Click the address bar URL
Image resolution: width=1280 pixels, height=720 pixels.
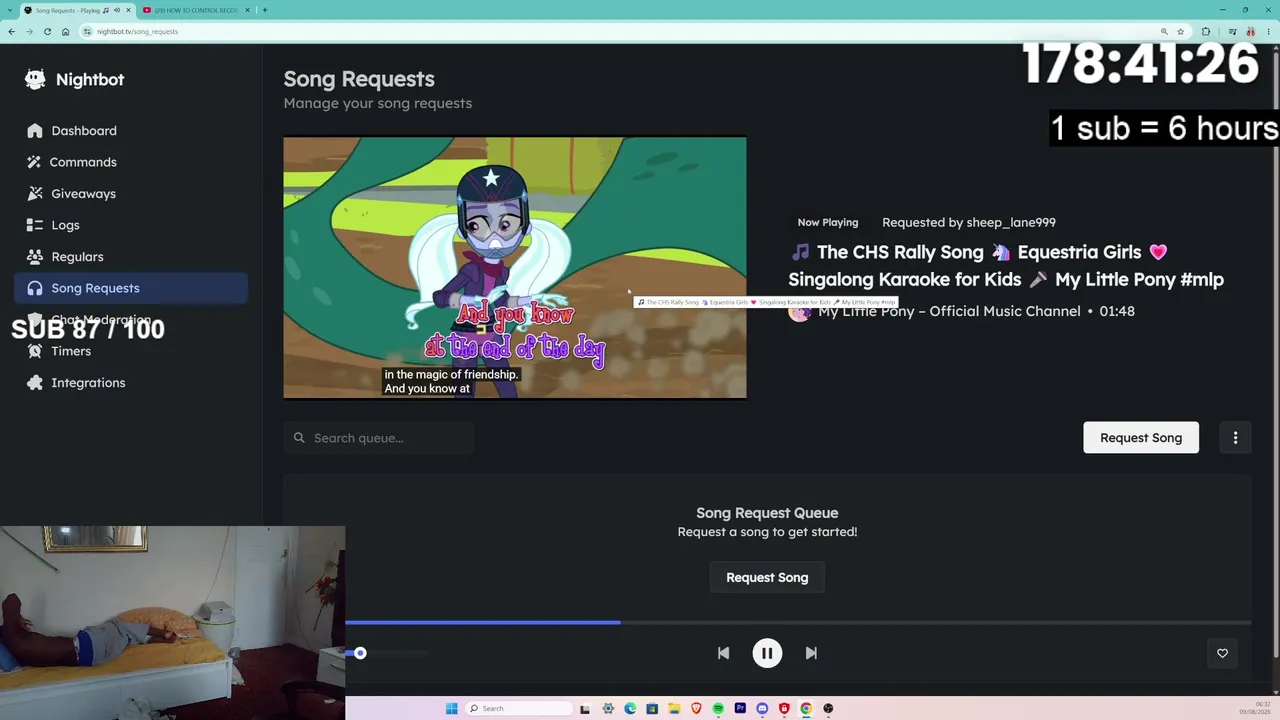[138, 32]
